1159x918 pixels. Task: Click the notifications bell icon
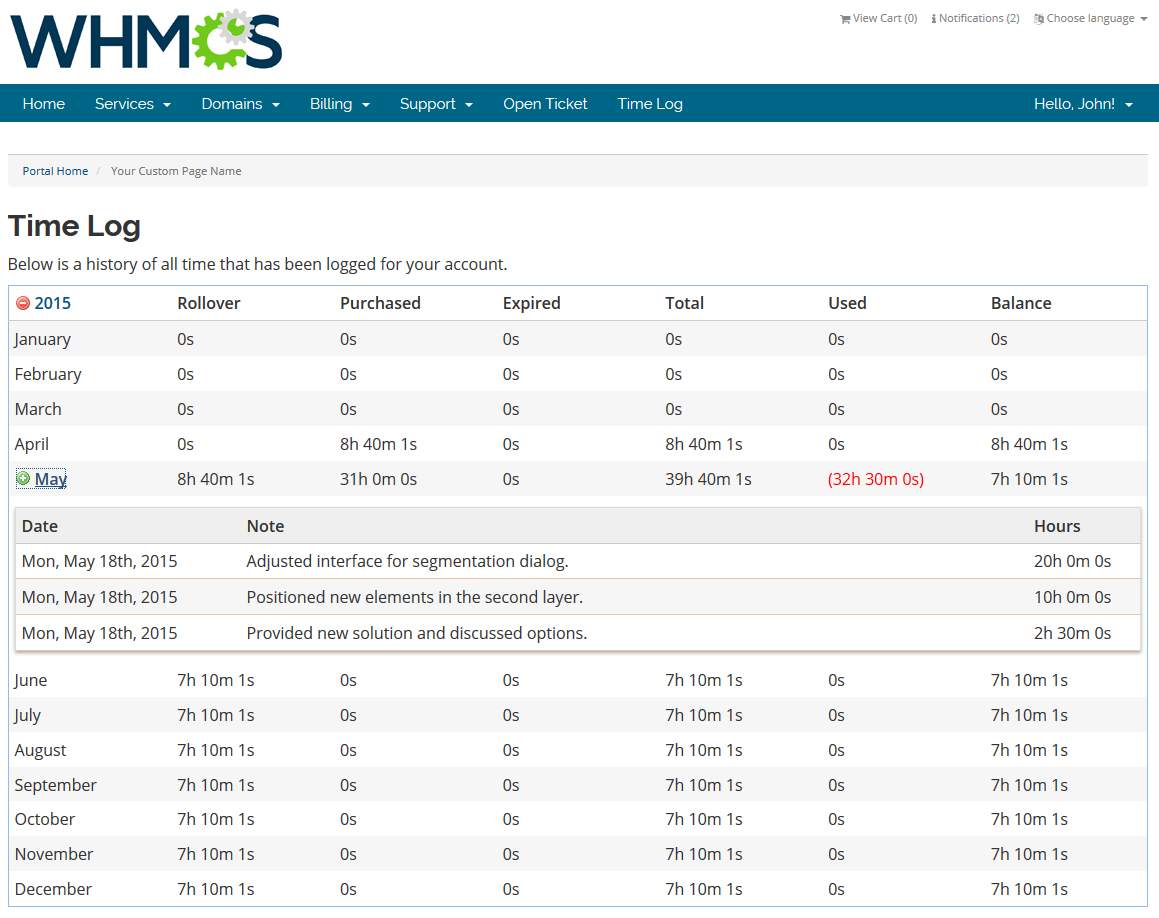(x=936, y=18)
